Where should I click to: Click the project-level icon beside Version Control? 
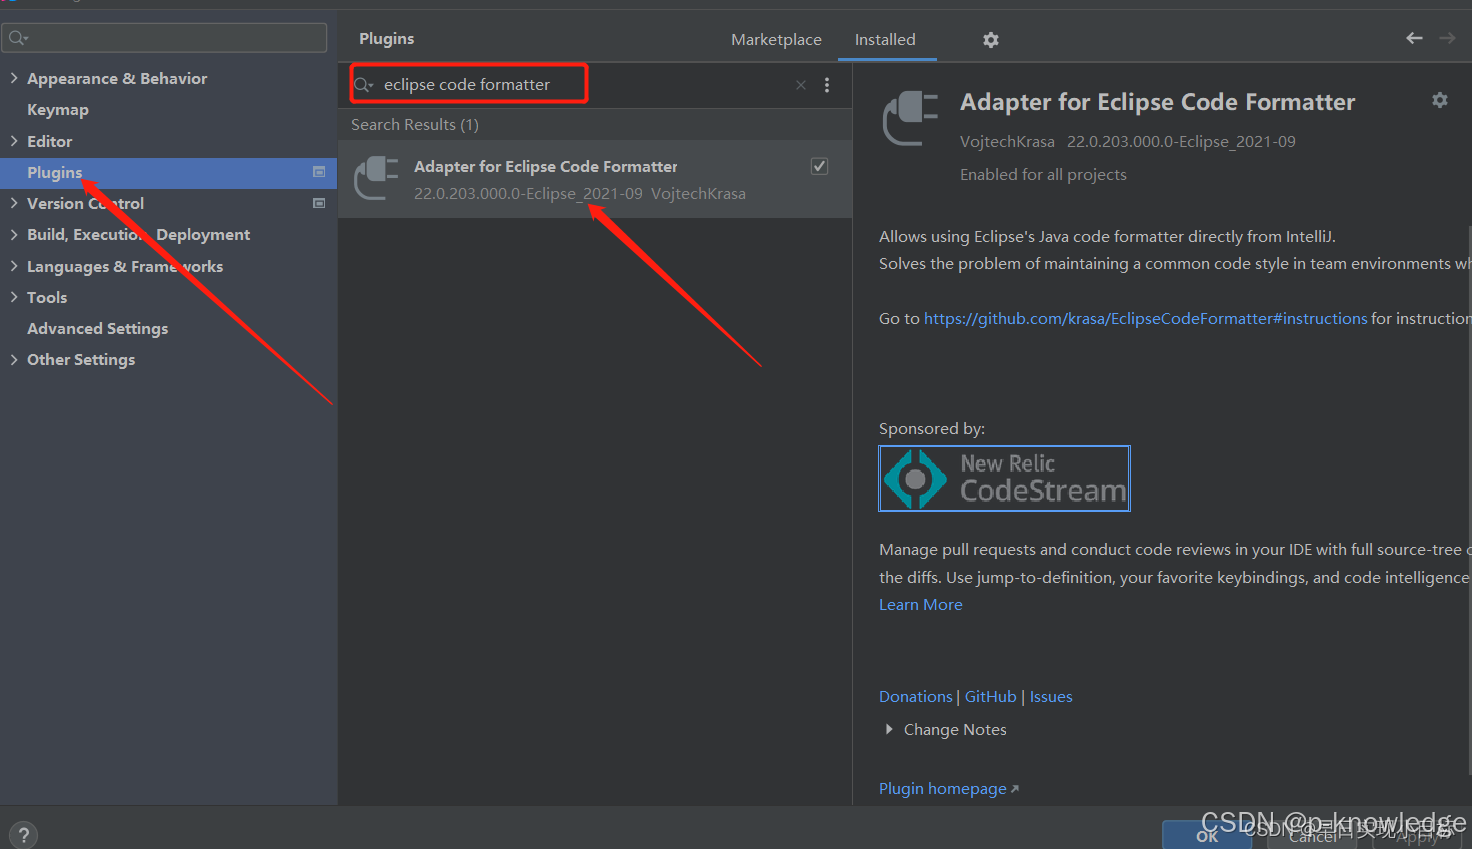click(319, 203)
